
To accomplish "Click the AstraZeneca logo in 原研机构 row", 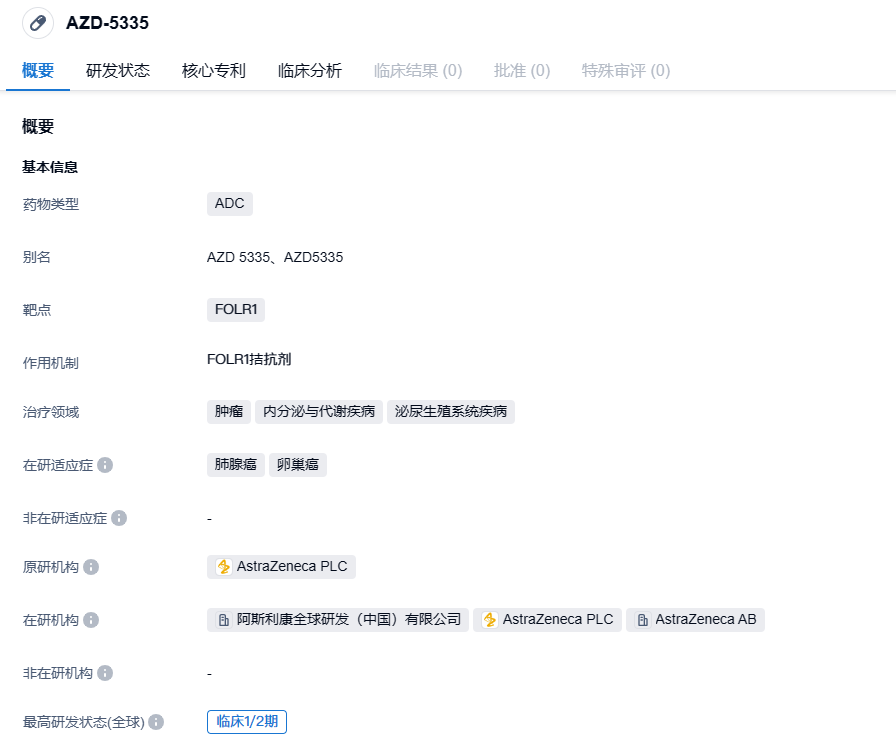I will tap(224, 567).
